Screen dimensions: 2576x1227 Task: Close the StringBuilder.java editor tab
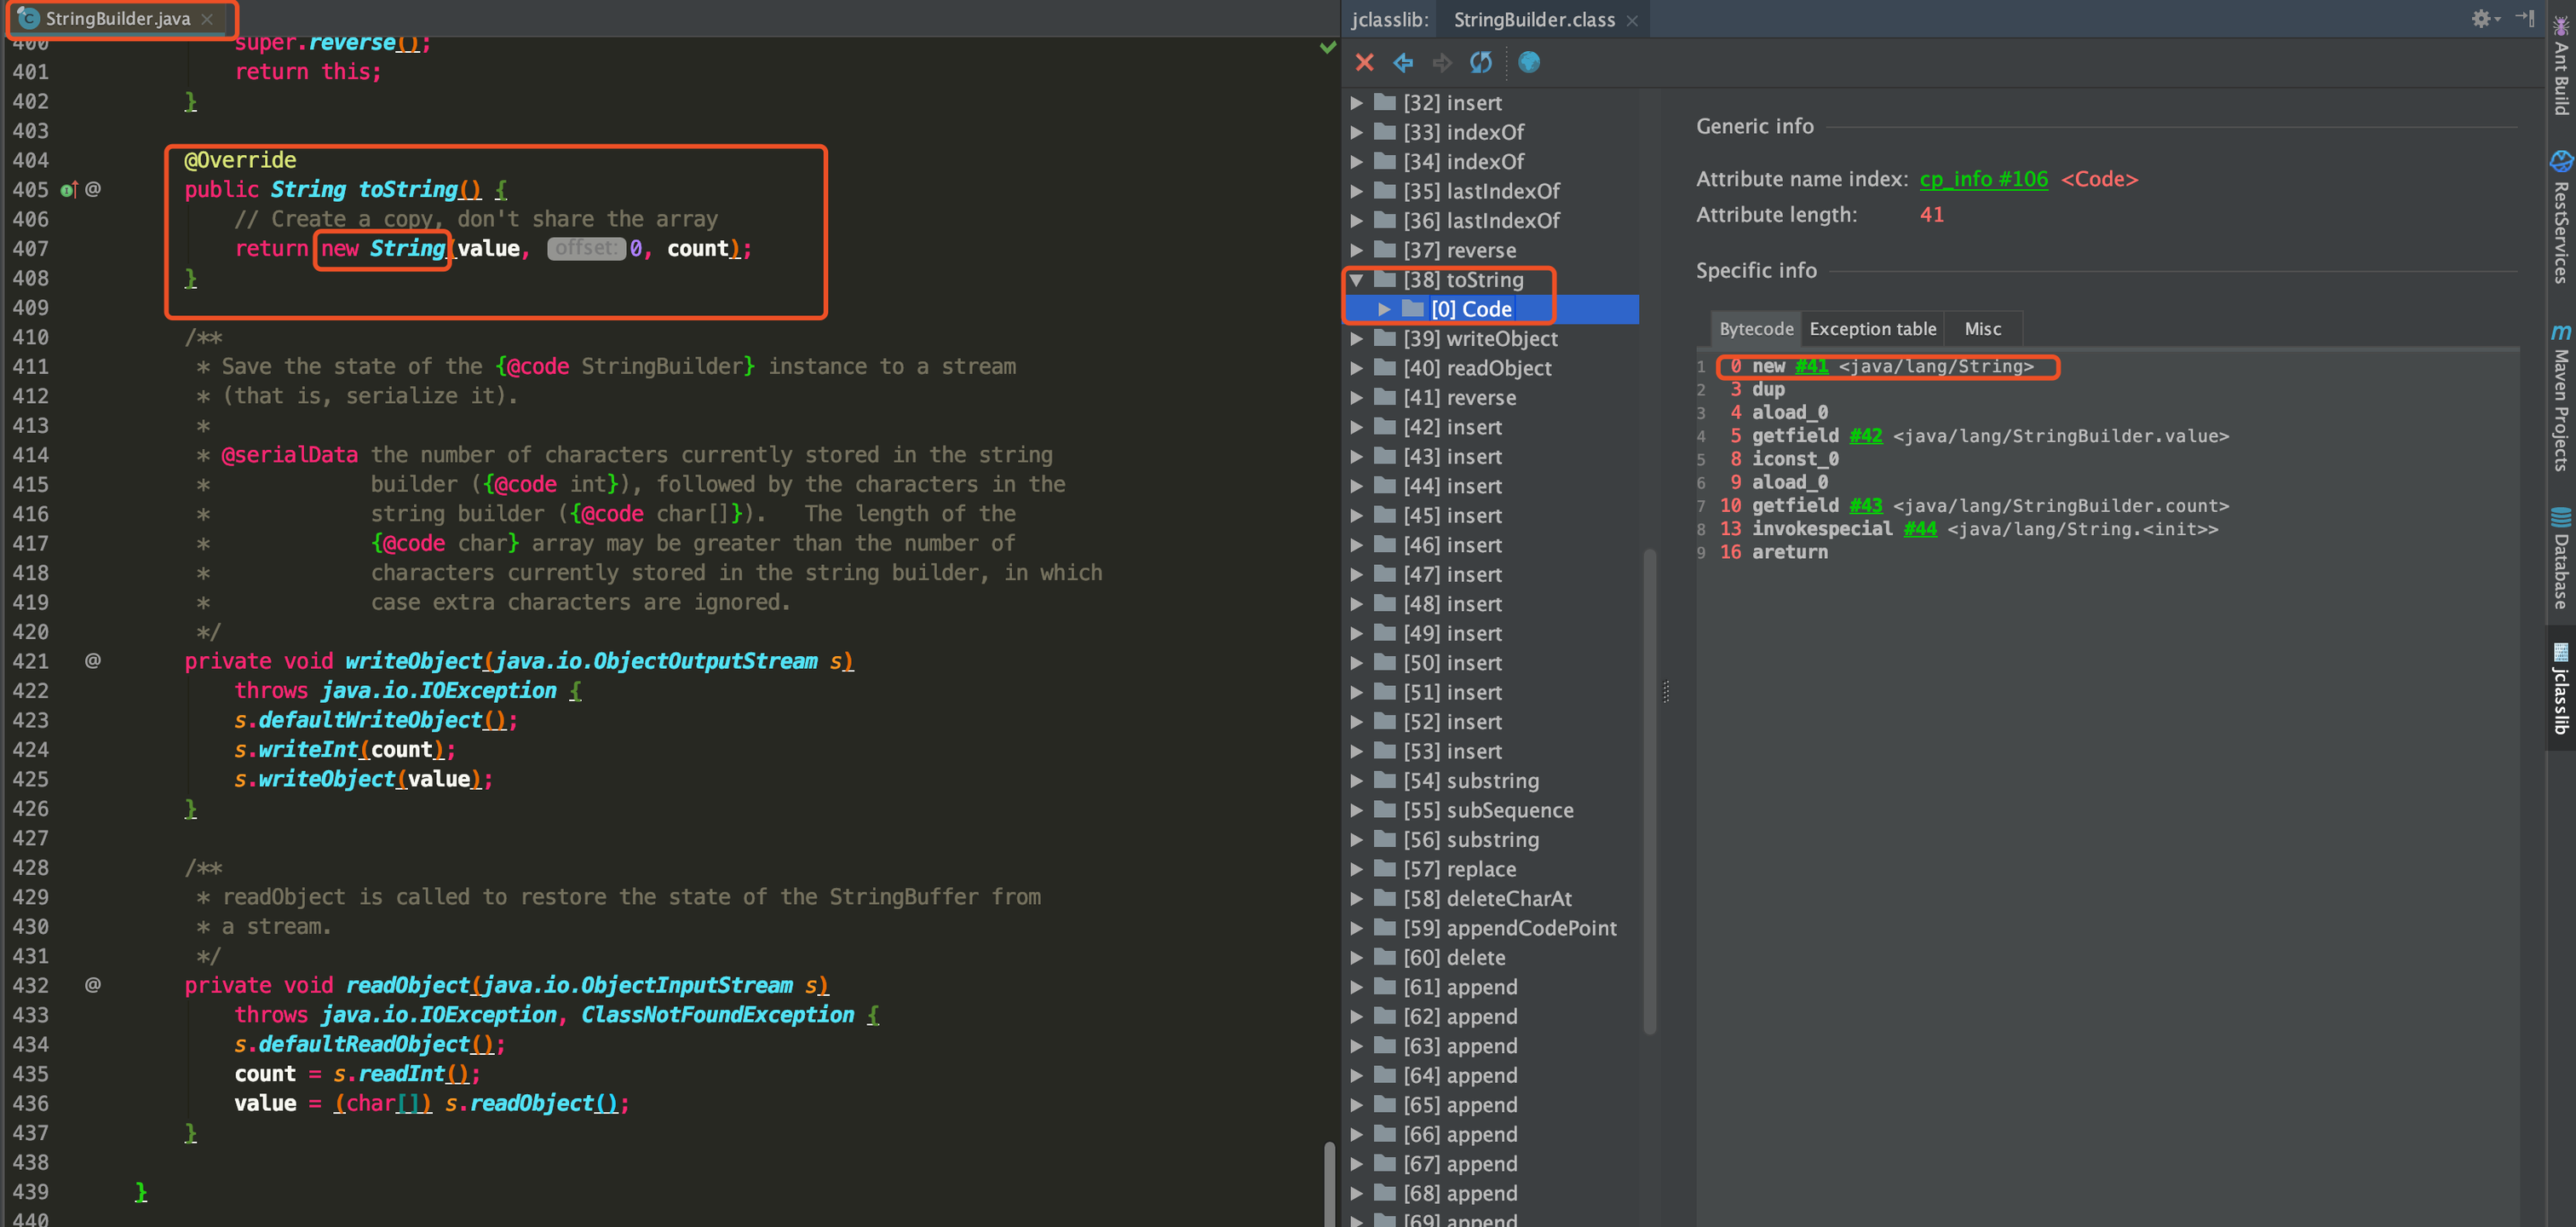point(207,19)
